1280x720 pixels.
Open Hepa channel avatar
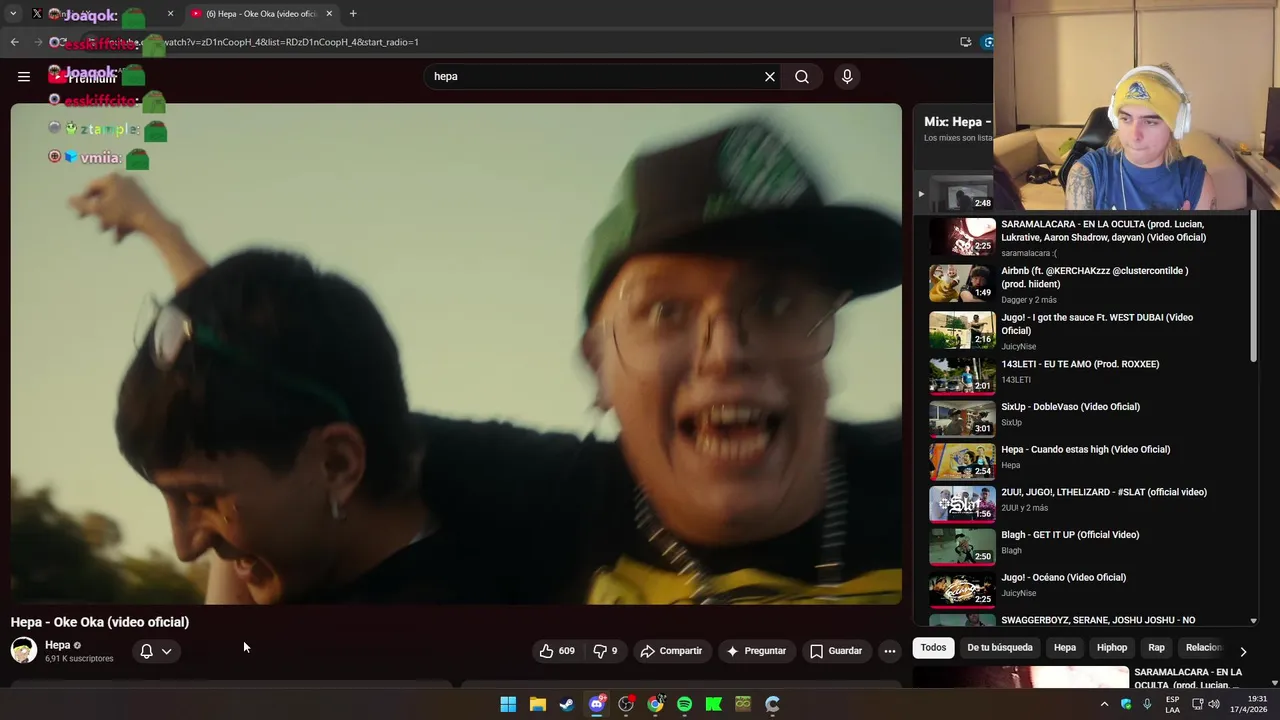(x=24, y=651)
